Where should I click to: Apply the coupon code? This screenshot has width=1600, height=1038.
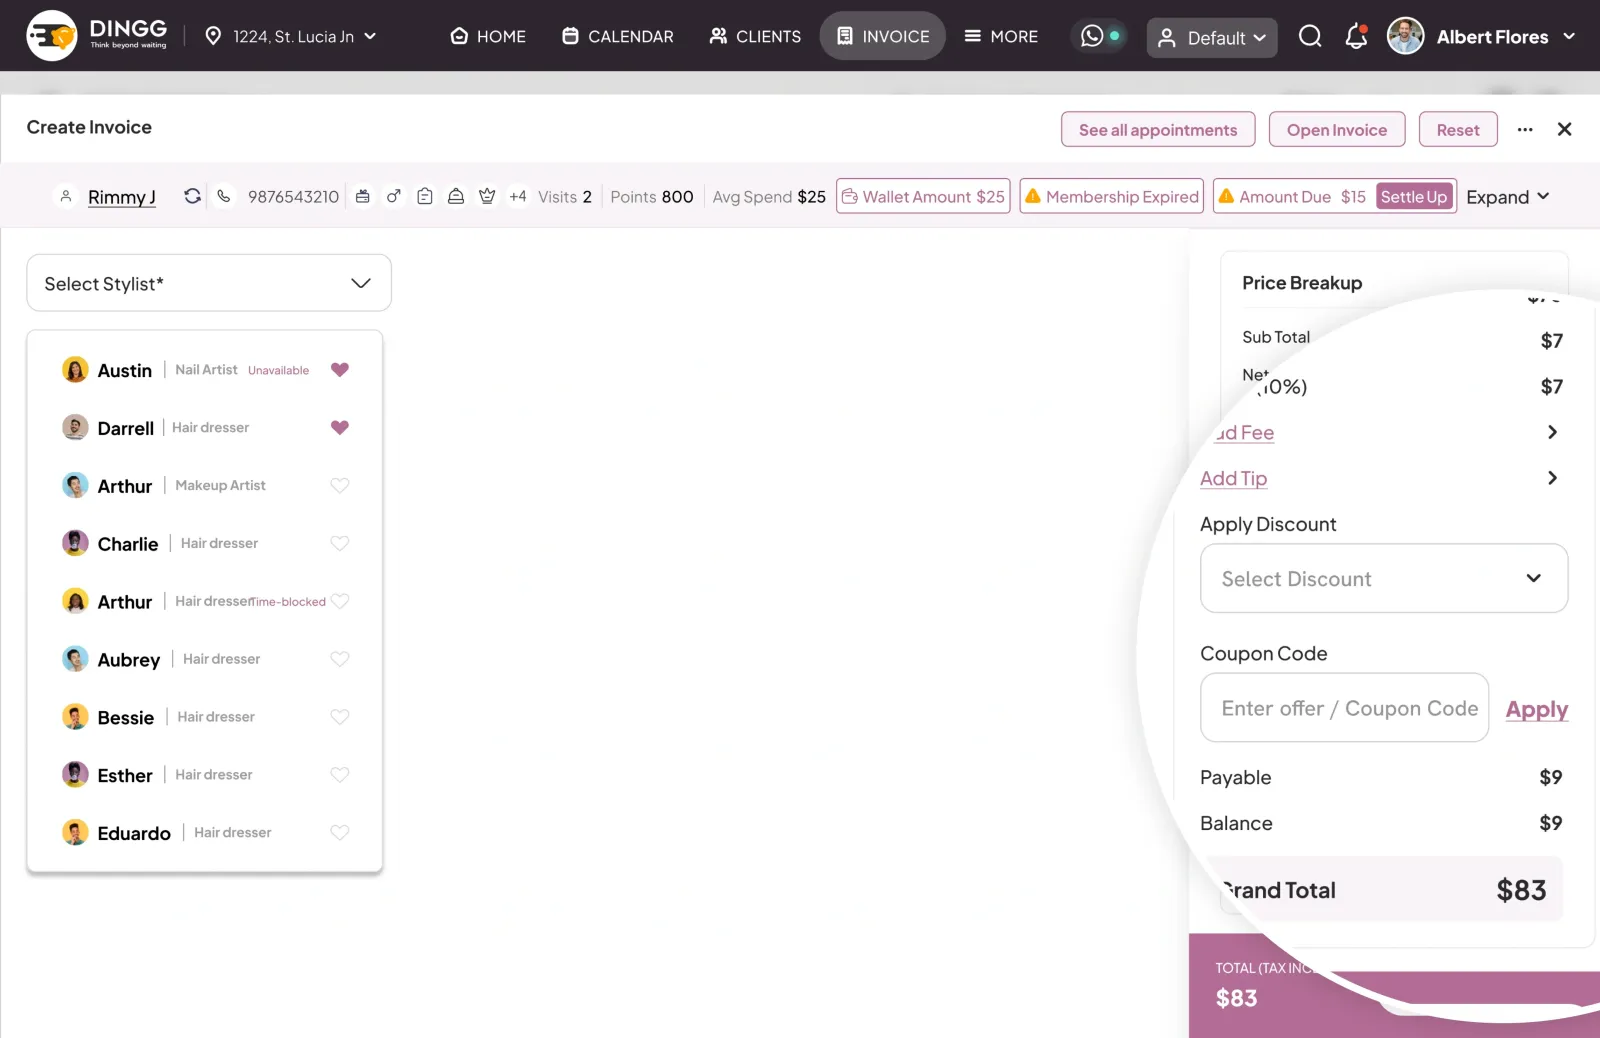pos(1537,709)
